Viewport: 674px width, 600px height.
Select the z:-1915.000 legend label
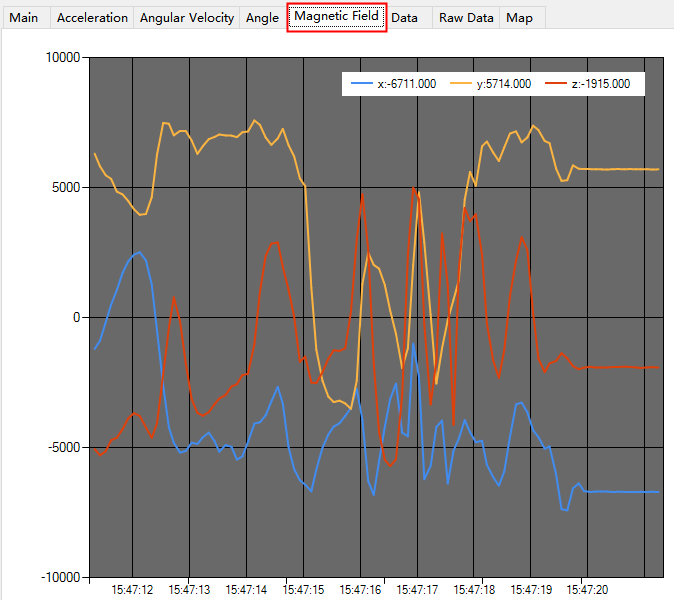coord(600,83)
